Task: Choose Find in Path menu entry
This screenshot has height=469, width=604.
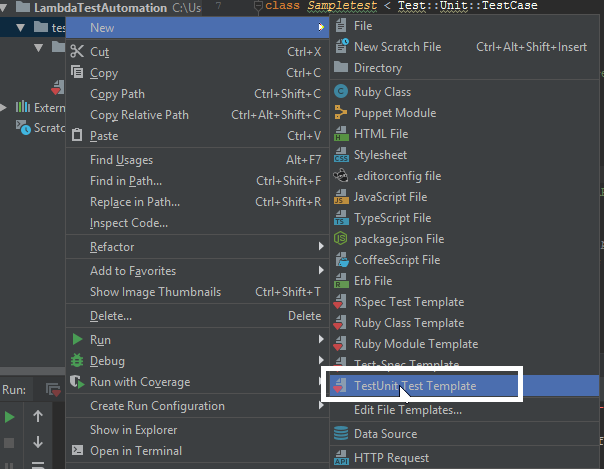Action: pos(126,181)
